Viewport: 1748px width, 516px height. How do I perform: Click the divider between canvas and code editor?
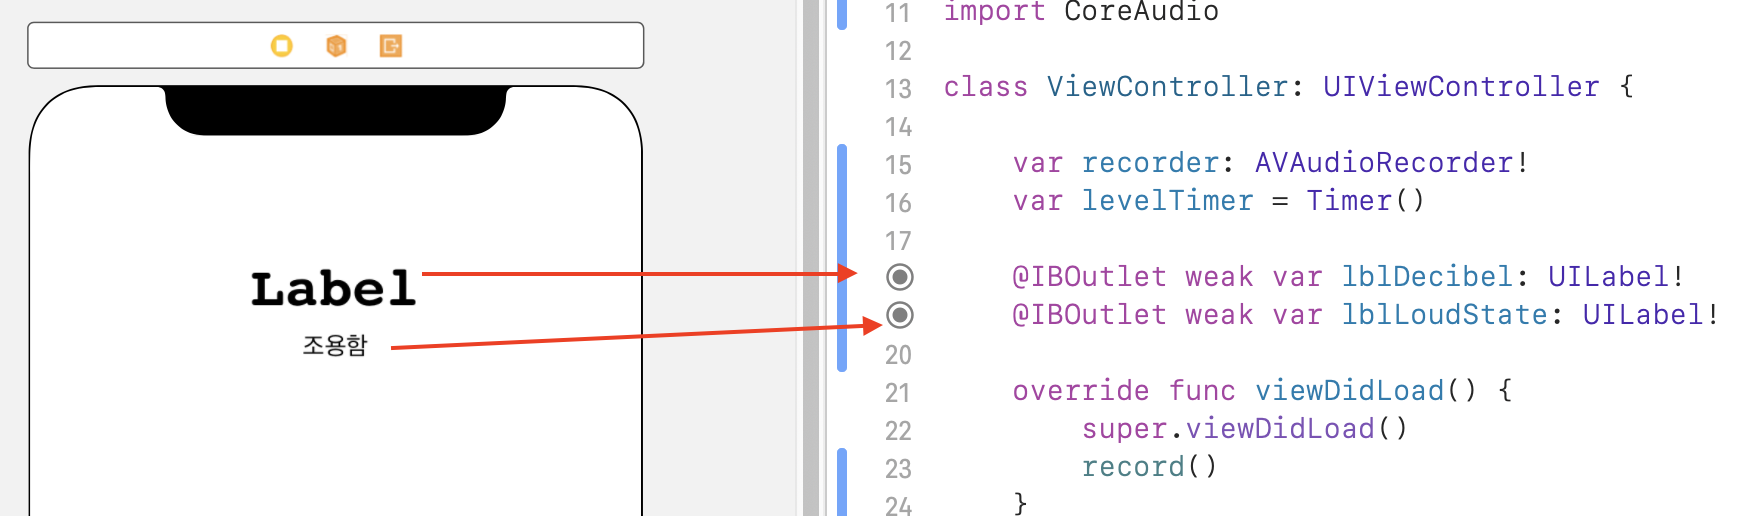click(811, 258)
